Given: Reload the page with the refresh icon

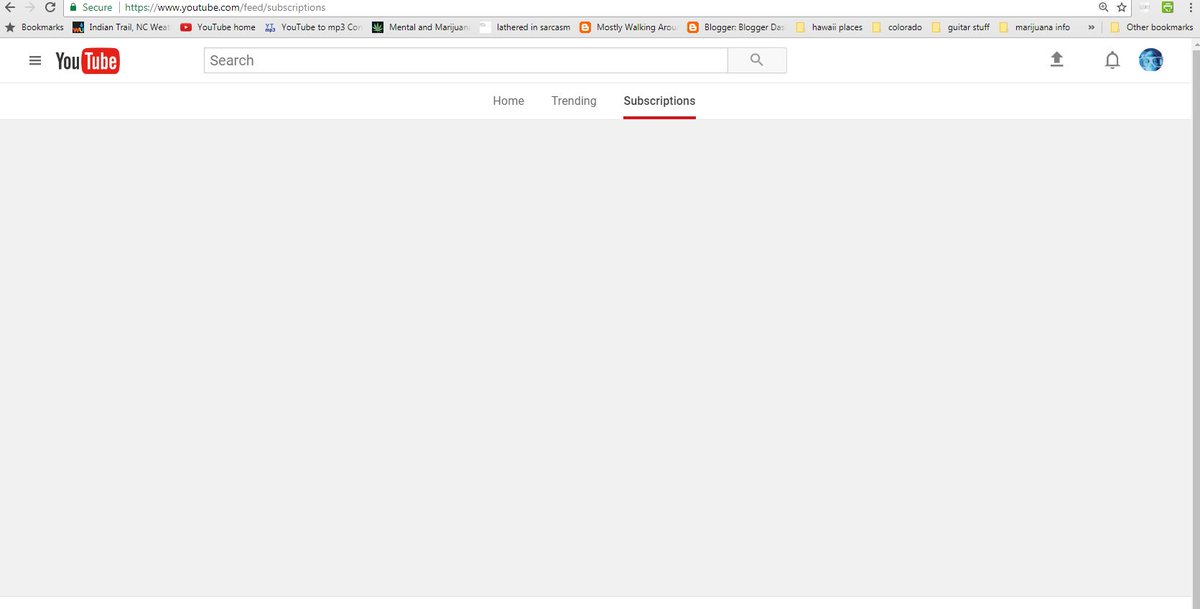Looking at the screenshot, I should tap(50, 7).
